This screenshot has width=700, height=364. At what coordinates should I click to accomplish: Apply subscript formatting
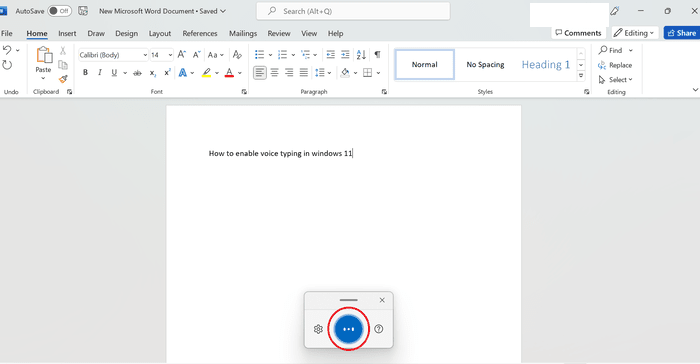click(153, 73)
